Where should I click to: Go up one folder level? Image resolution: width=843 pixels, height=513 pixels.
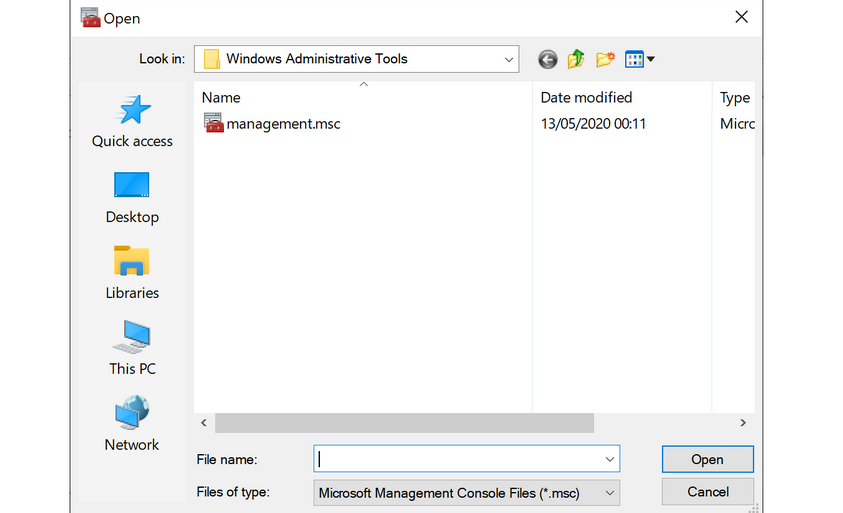click(576, 59)
